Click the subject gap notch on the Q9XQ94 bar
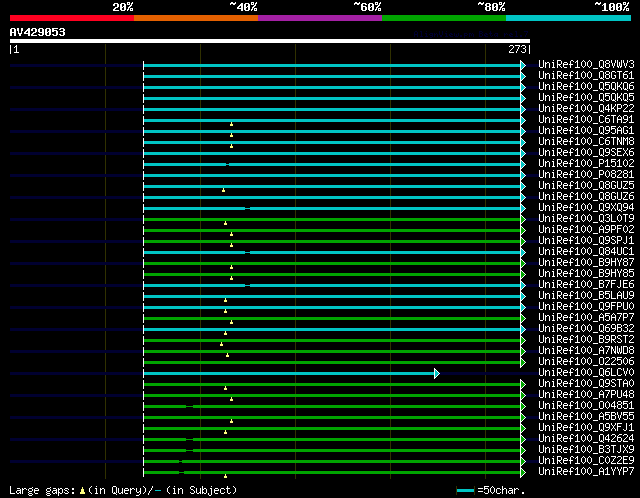The image size is (640, 498). tap(247, 208)
